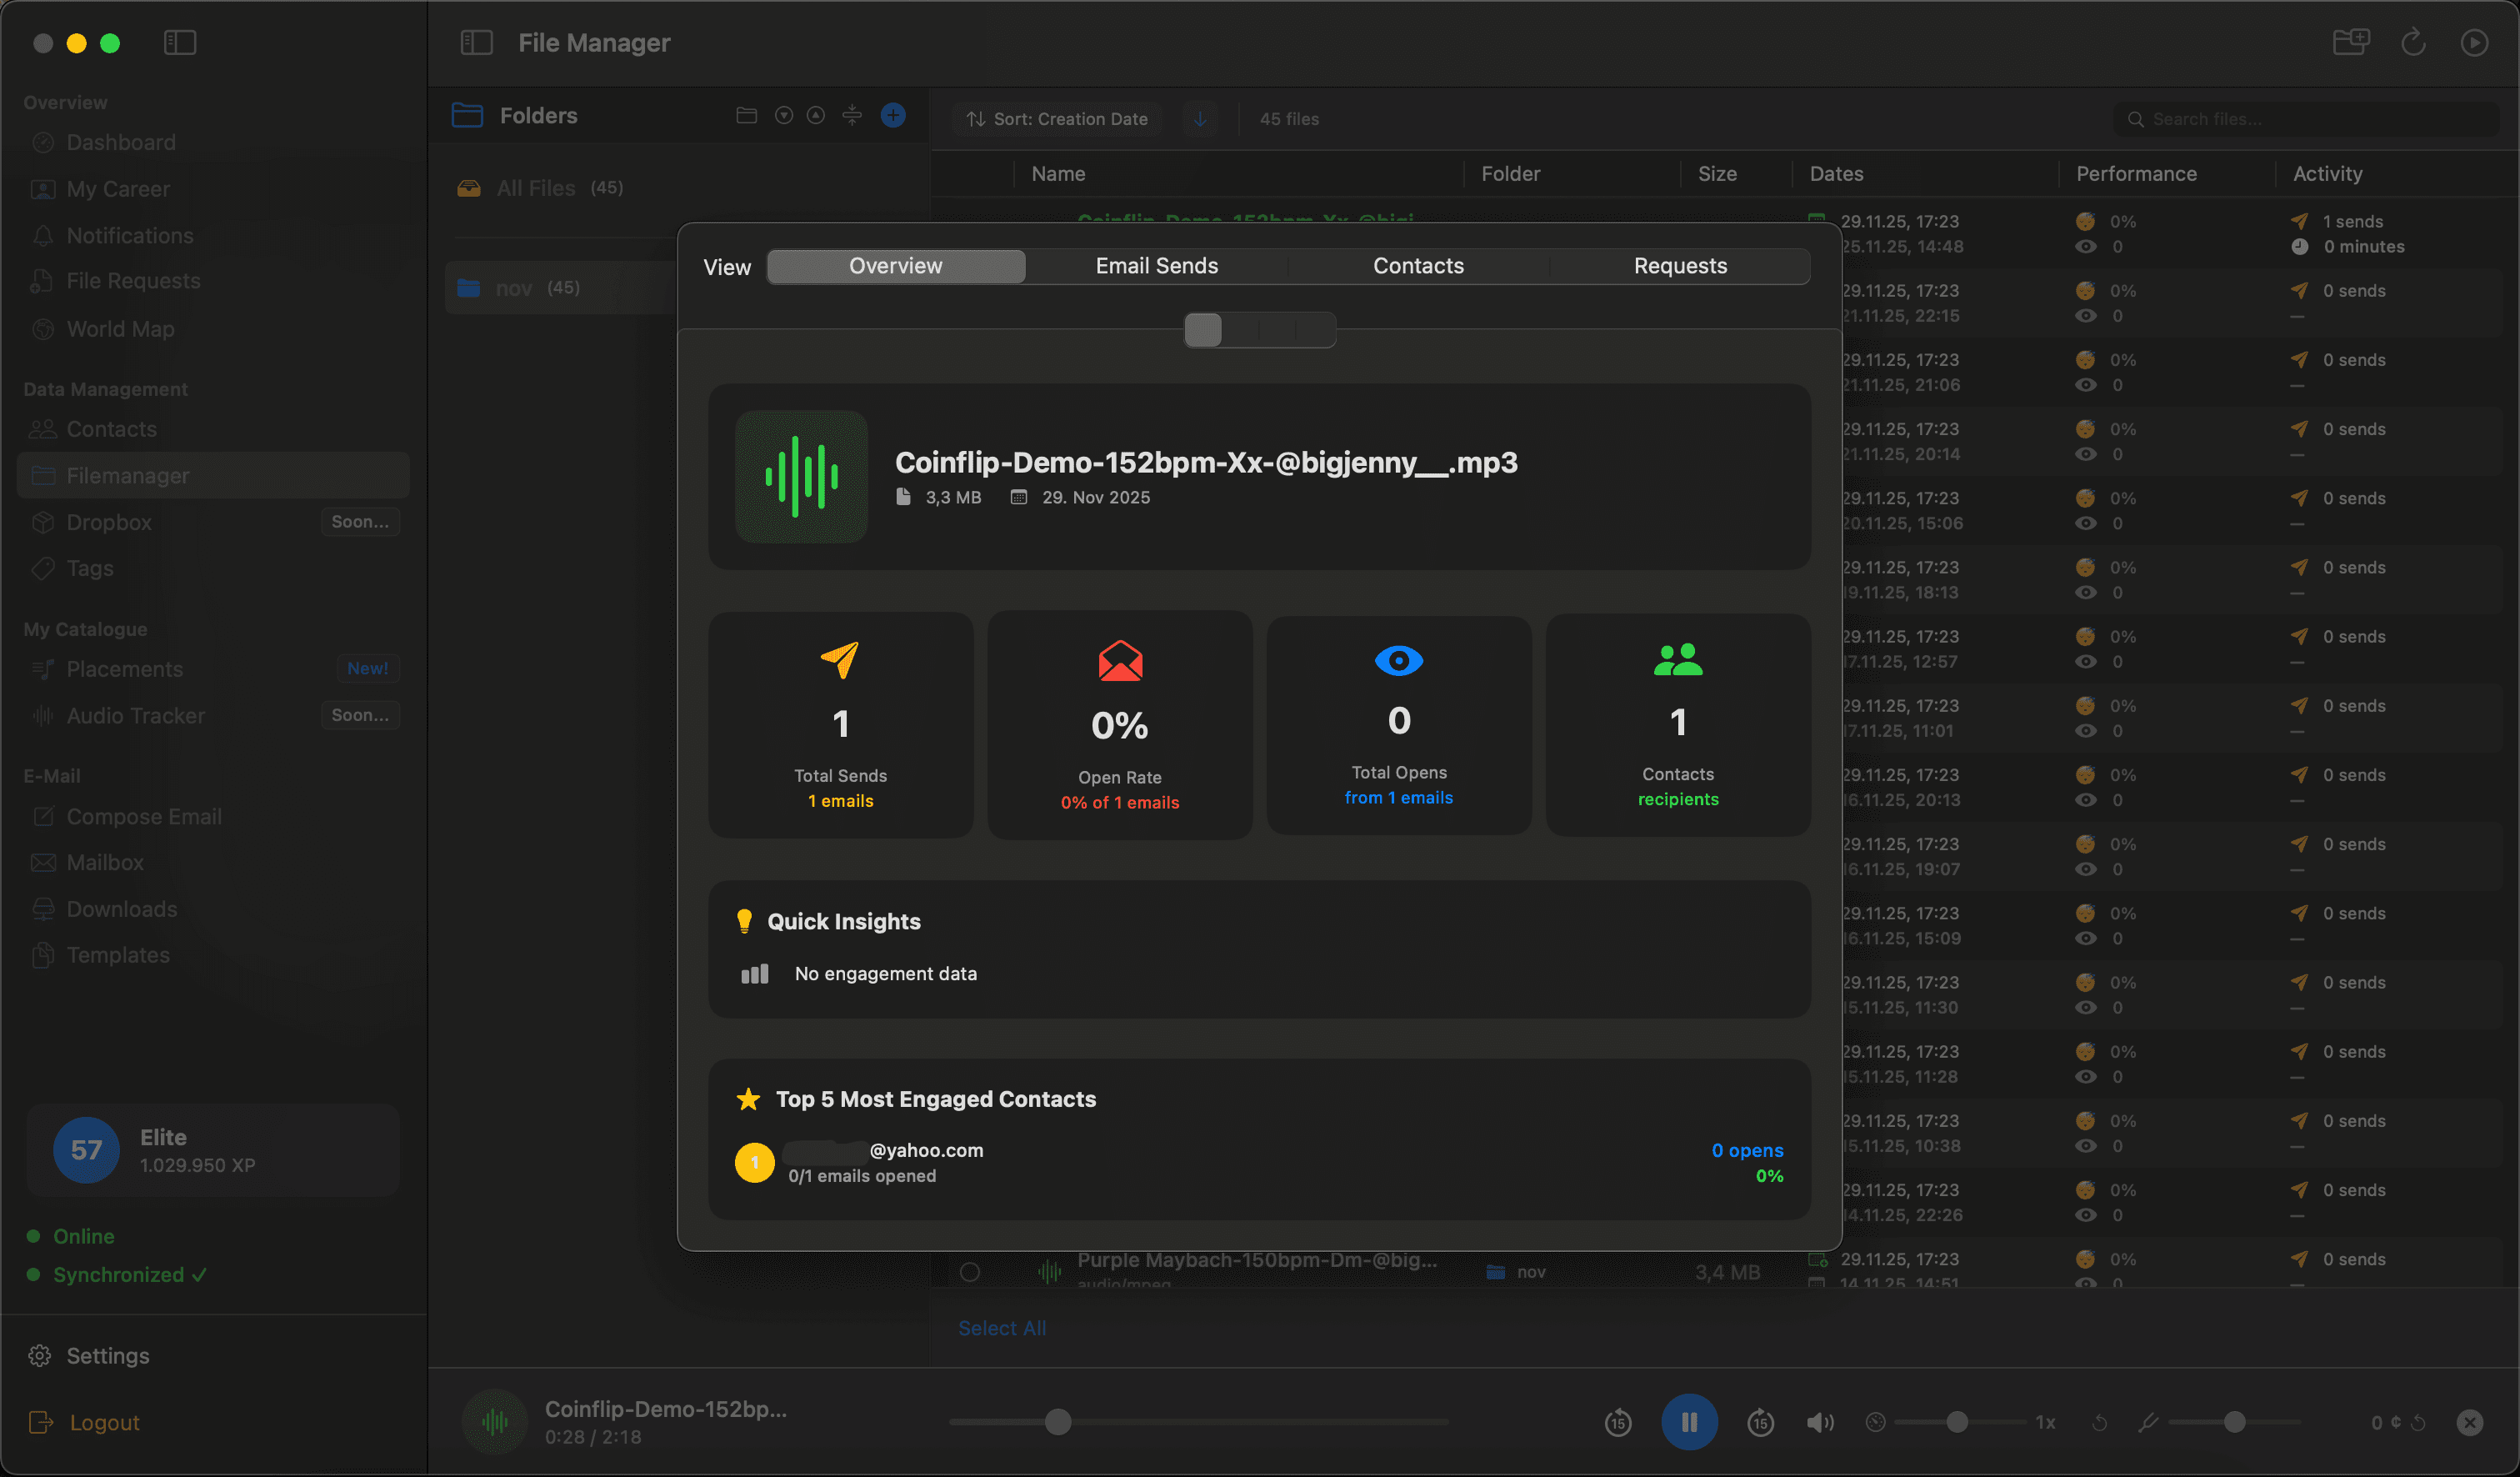Viewport: 2520px width, 1477px height.
Task: Create a new folder from the top toolbar
Action: (x=2350, y=42)
